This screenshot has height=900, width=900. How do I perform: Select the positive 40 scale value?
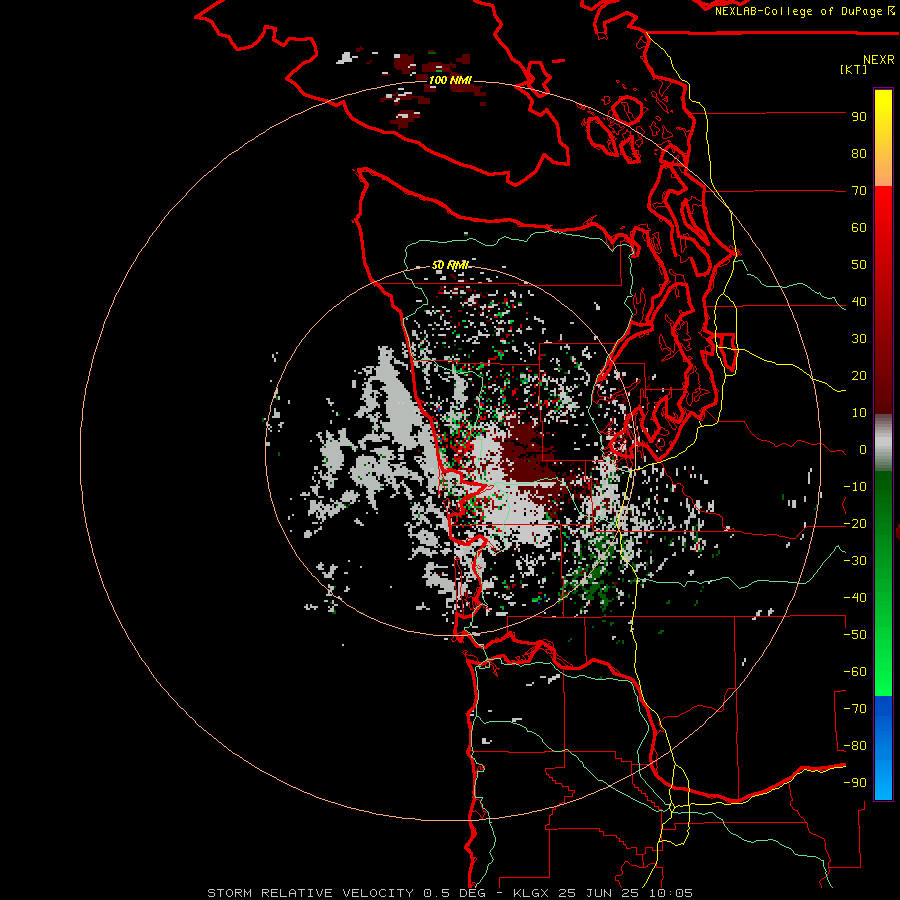[859, 302]
